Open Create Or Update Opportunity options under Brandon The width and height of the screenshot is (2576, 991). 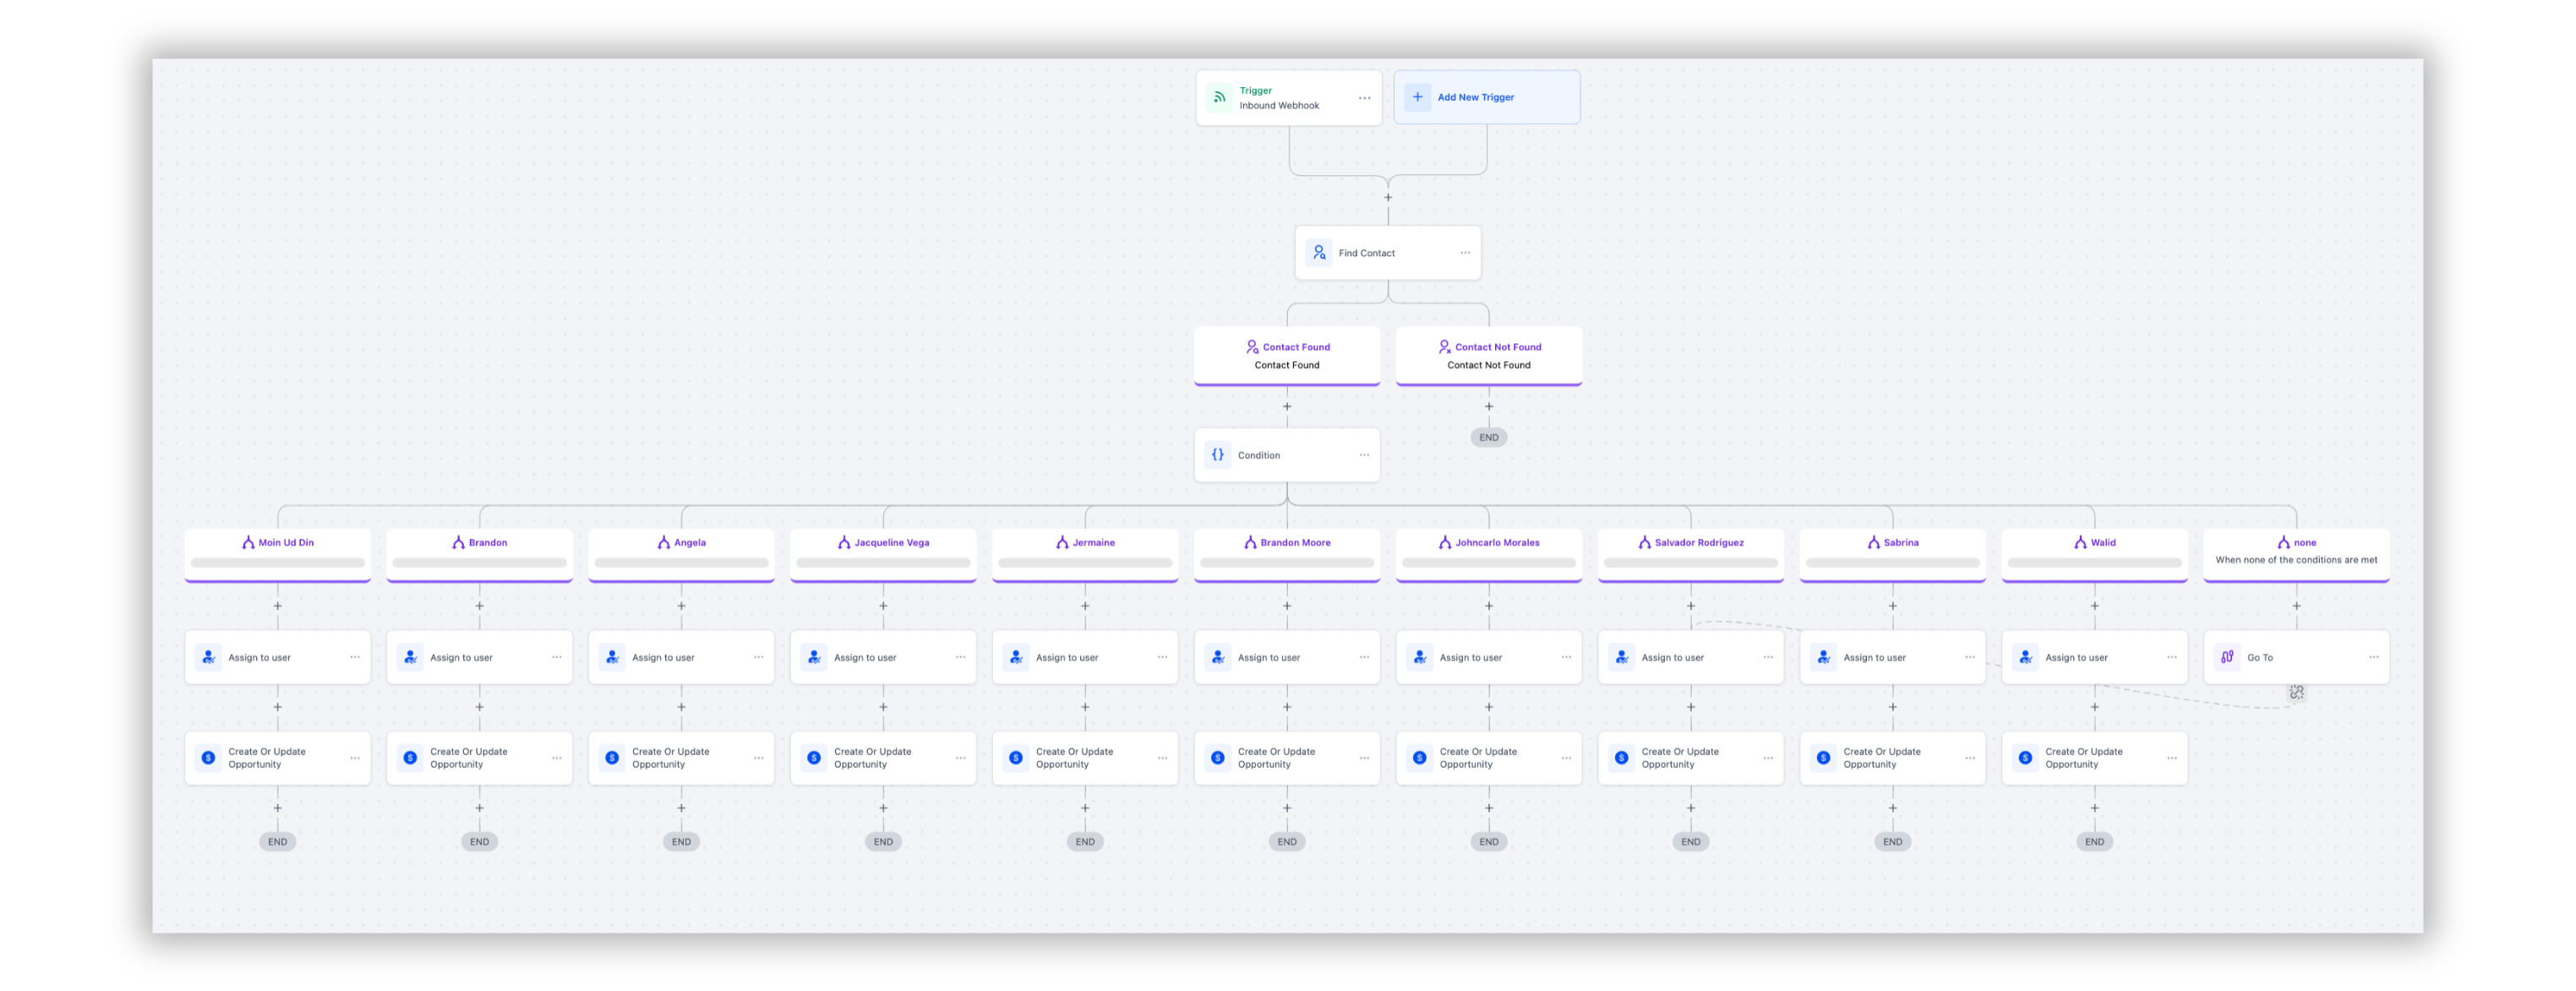[x=556, y=758]
